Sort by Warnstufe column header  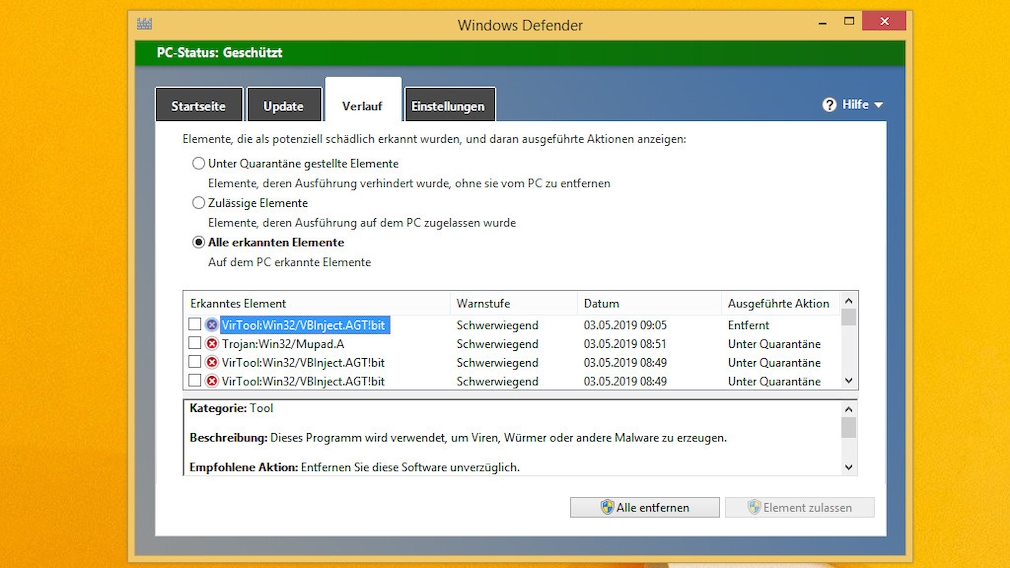[x=513, y=303]
